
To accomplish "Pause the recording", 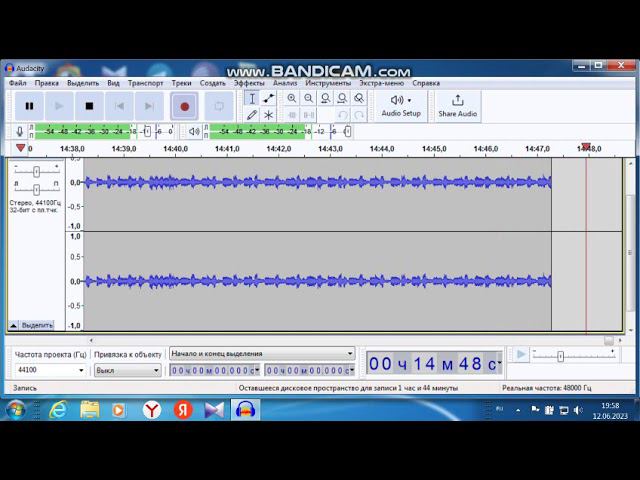I will pyautogui.click(x=29, y=106).
